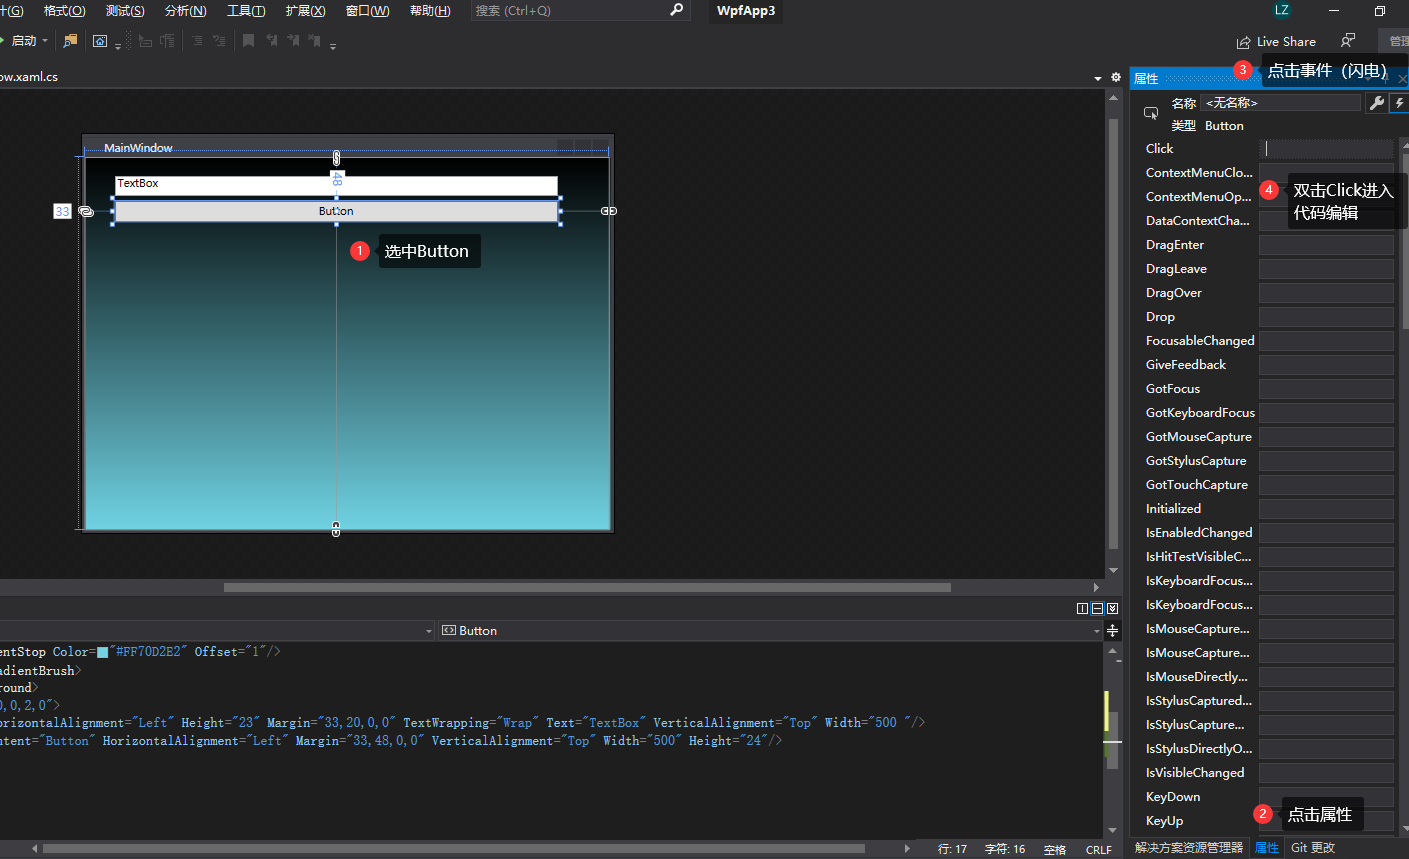Image resolution: width=1409 pixels, height=859 pixels.
Task: Open the Tools (工具) menu
Action: 246,10
